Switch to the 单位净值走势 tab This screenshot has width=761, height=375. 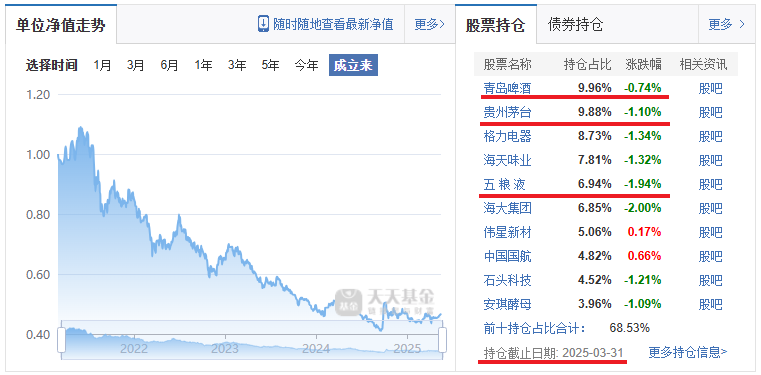pyautogui.click(x=61, y=25)
